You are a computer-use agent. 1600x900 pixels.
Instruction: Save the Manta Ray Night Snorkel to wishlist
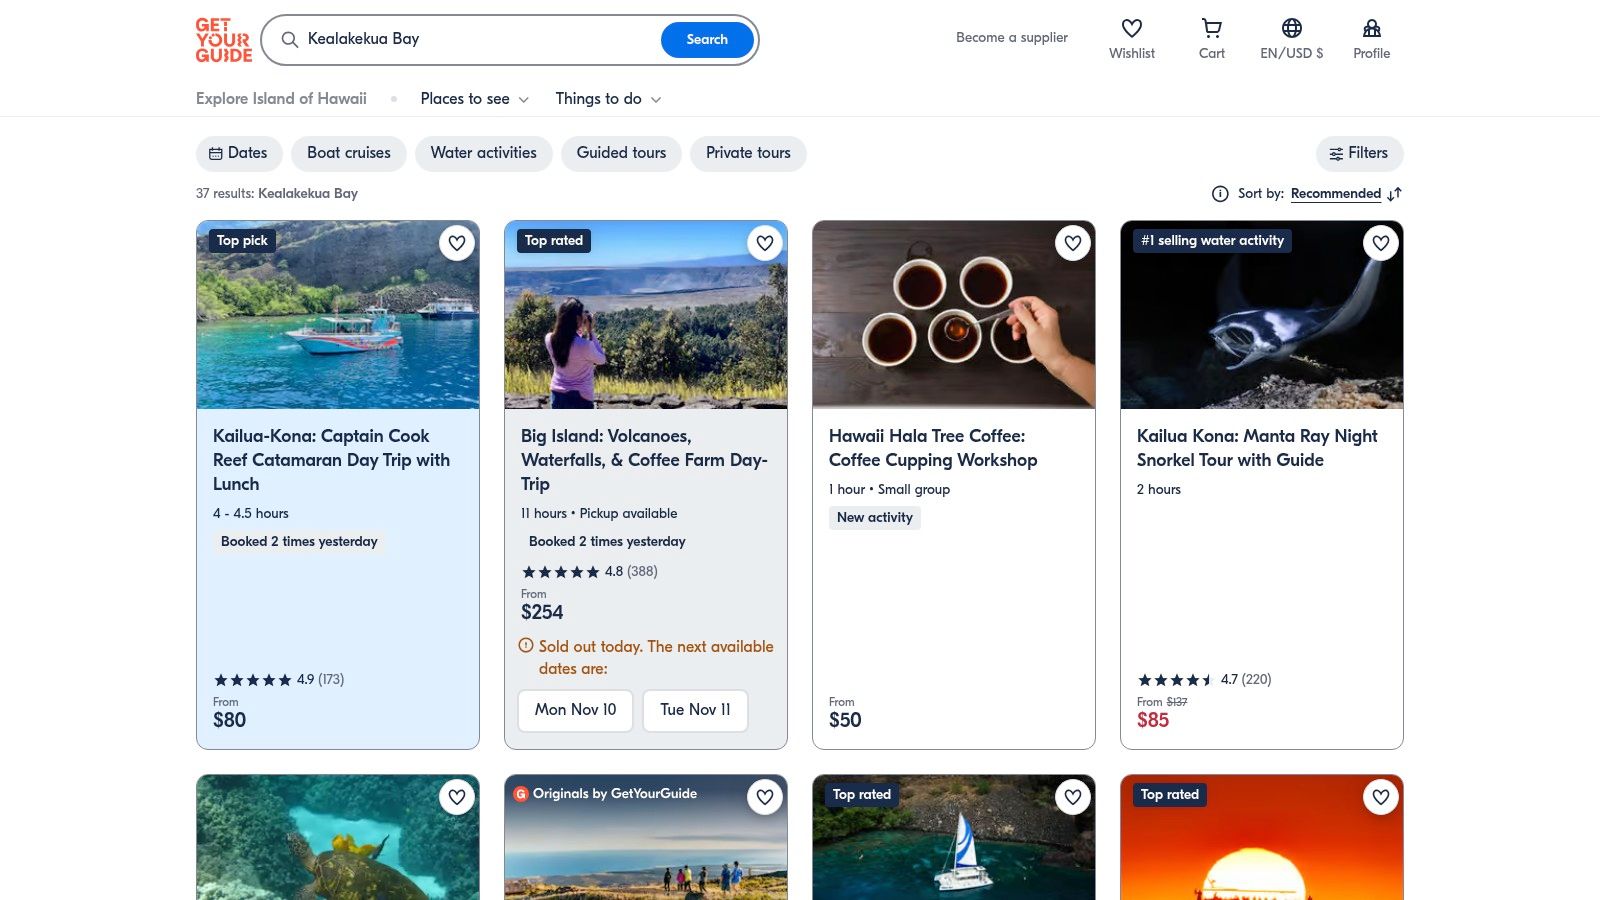1381,243
